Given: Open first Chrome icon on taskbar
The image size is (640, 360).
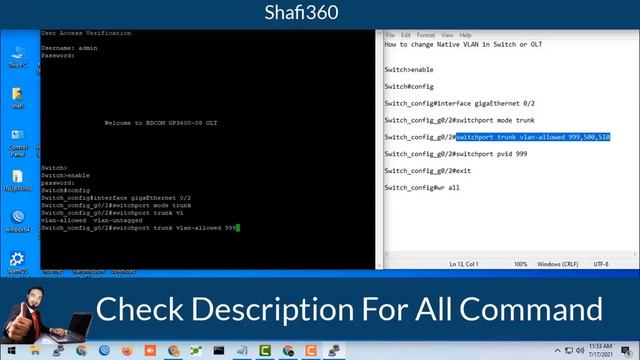Looking at the screenshot, I should click(x=81, y=351).
